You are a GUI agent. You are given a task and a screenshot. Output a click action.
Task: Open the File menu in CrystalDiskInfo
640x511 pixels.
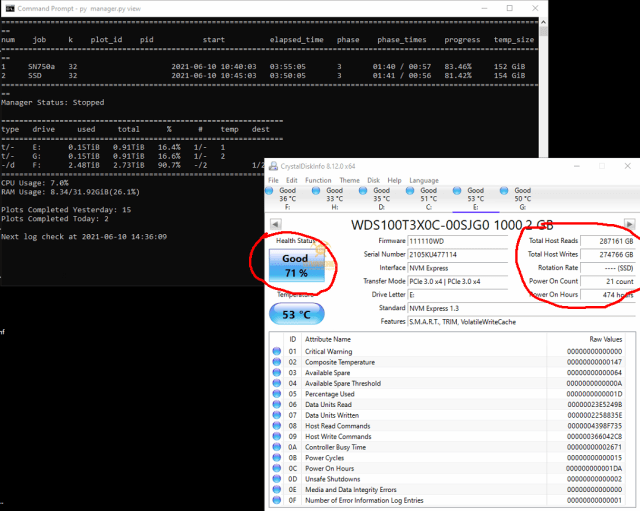(x=273, y=180)
